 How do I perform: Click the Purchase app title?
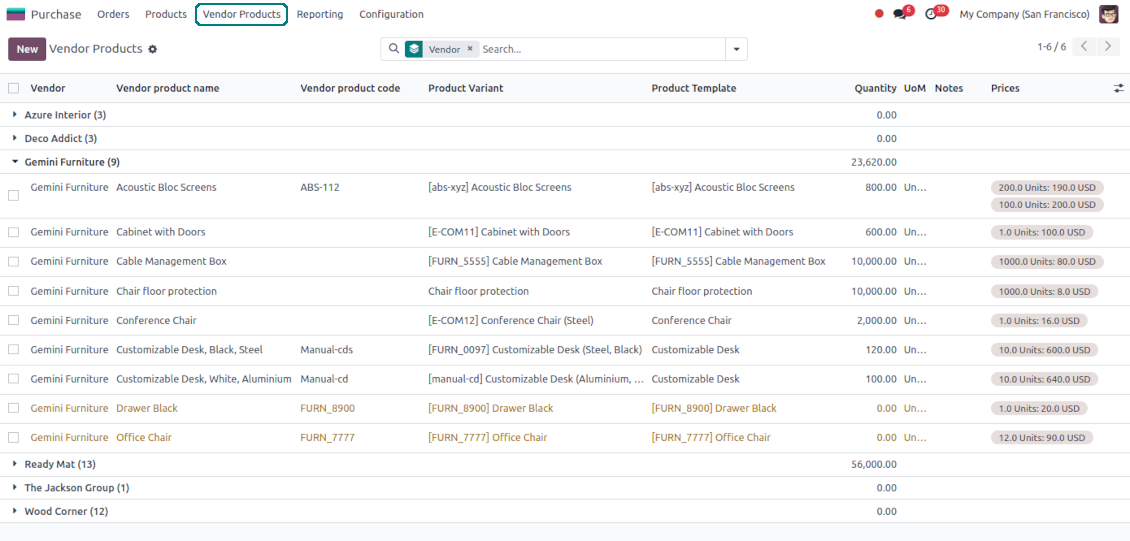pyautogui.click(x=56, y=14)
